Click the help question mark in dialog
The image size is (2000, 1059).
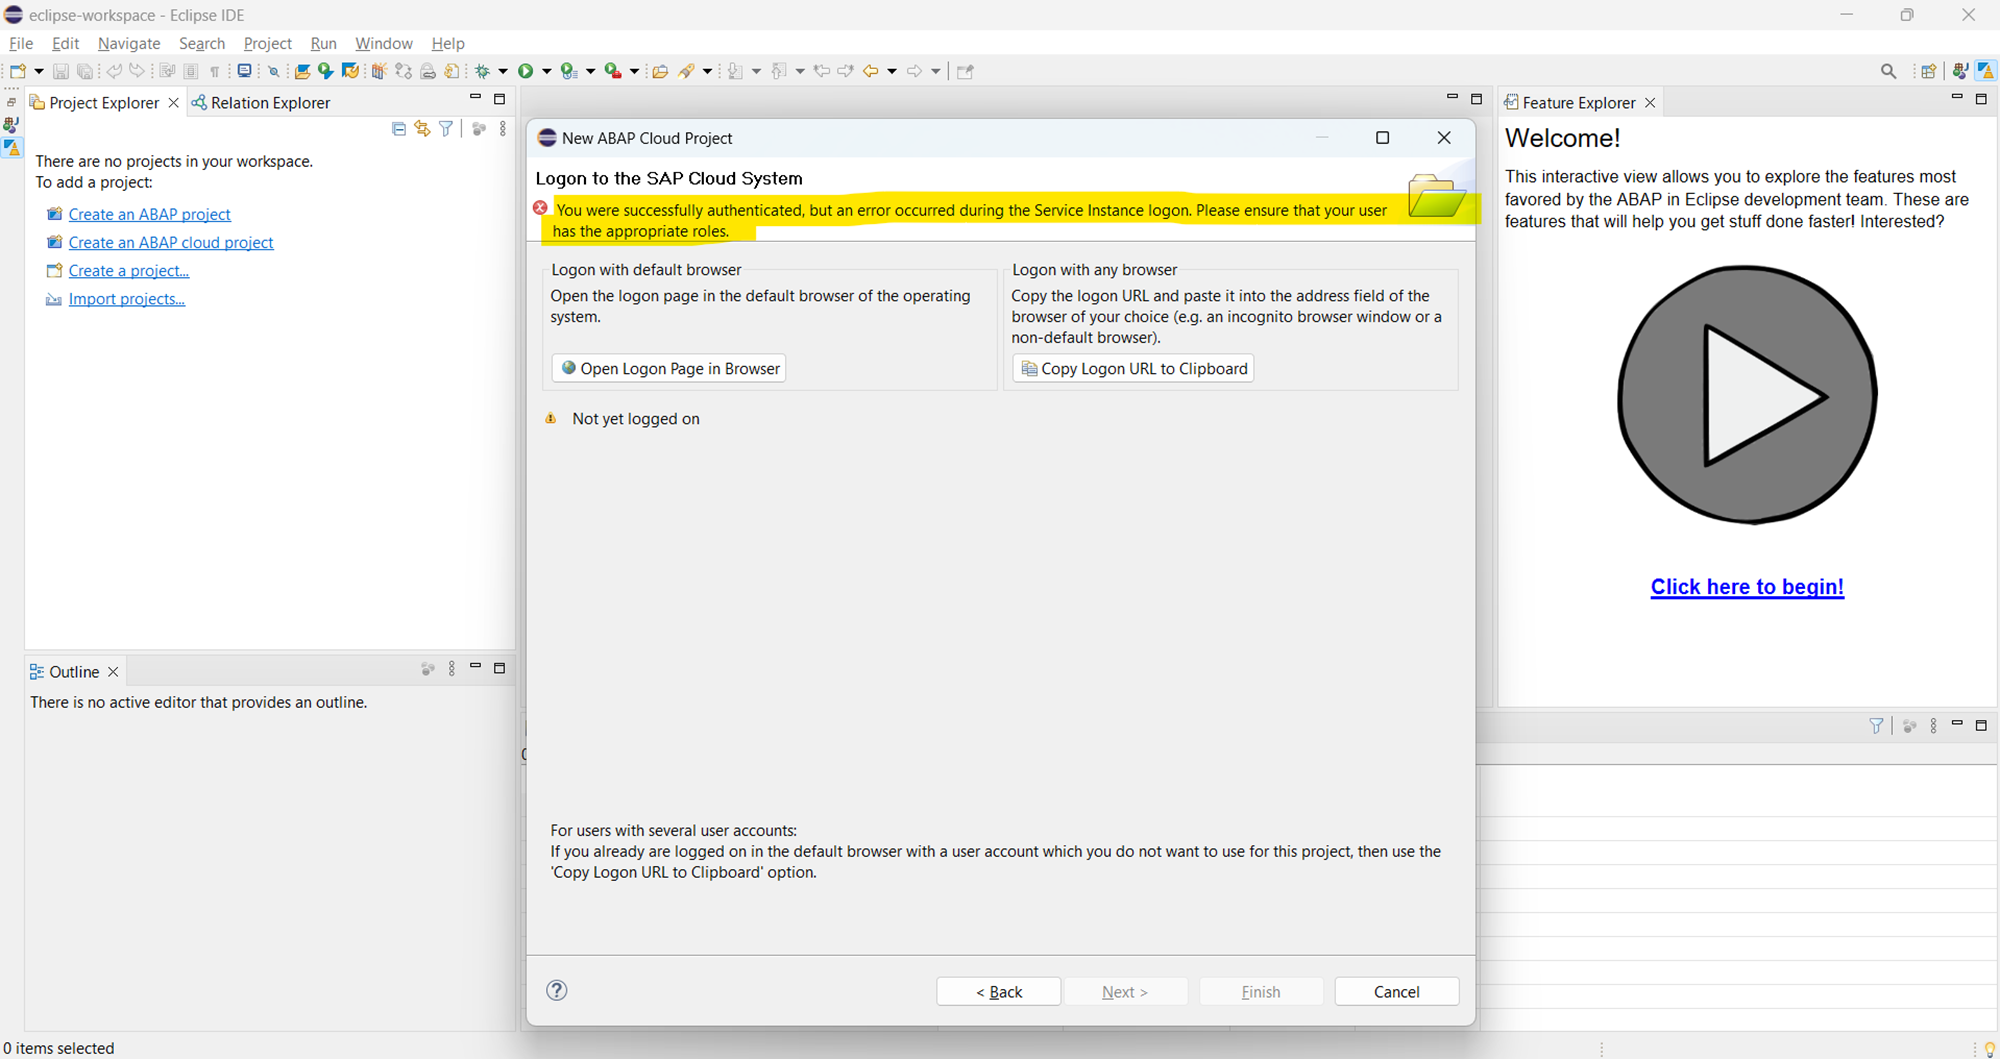pyautogui.click(x=557, y=990)
